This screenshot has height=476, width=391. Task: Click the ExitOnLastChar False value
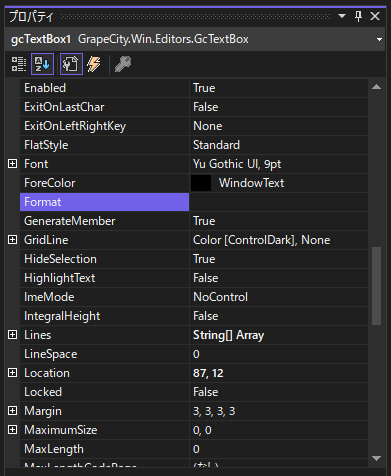coord(206,107)
